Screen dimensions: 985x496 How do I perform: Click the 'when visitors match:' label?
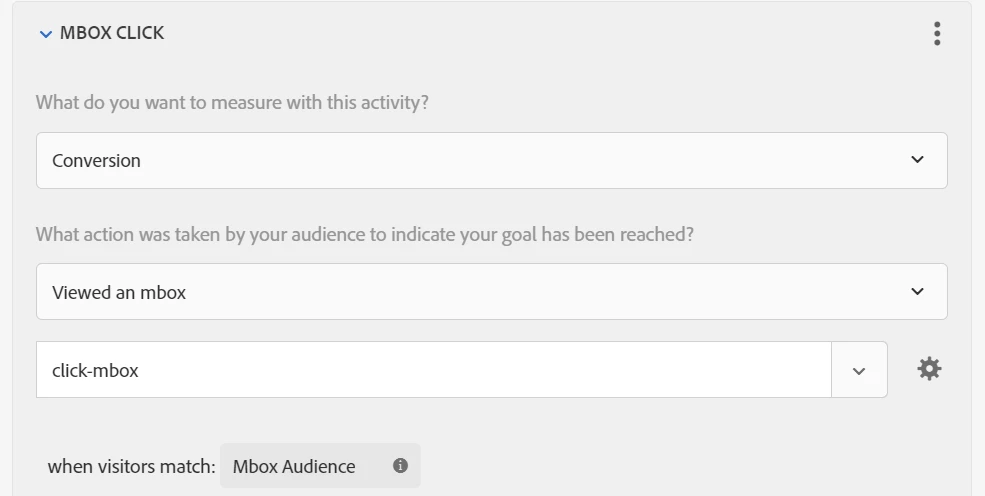point(131,466)
